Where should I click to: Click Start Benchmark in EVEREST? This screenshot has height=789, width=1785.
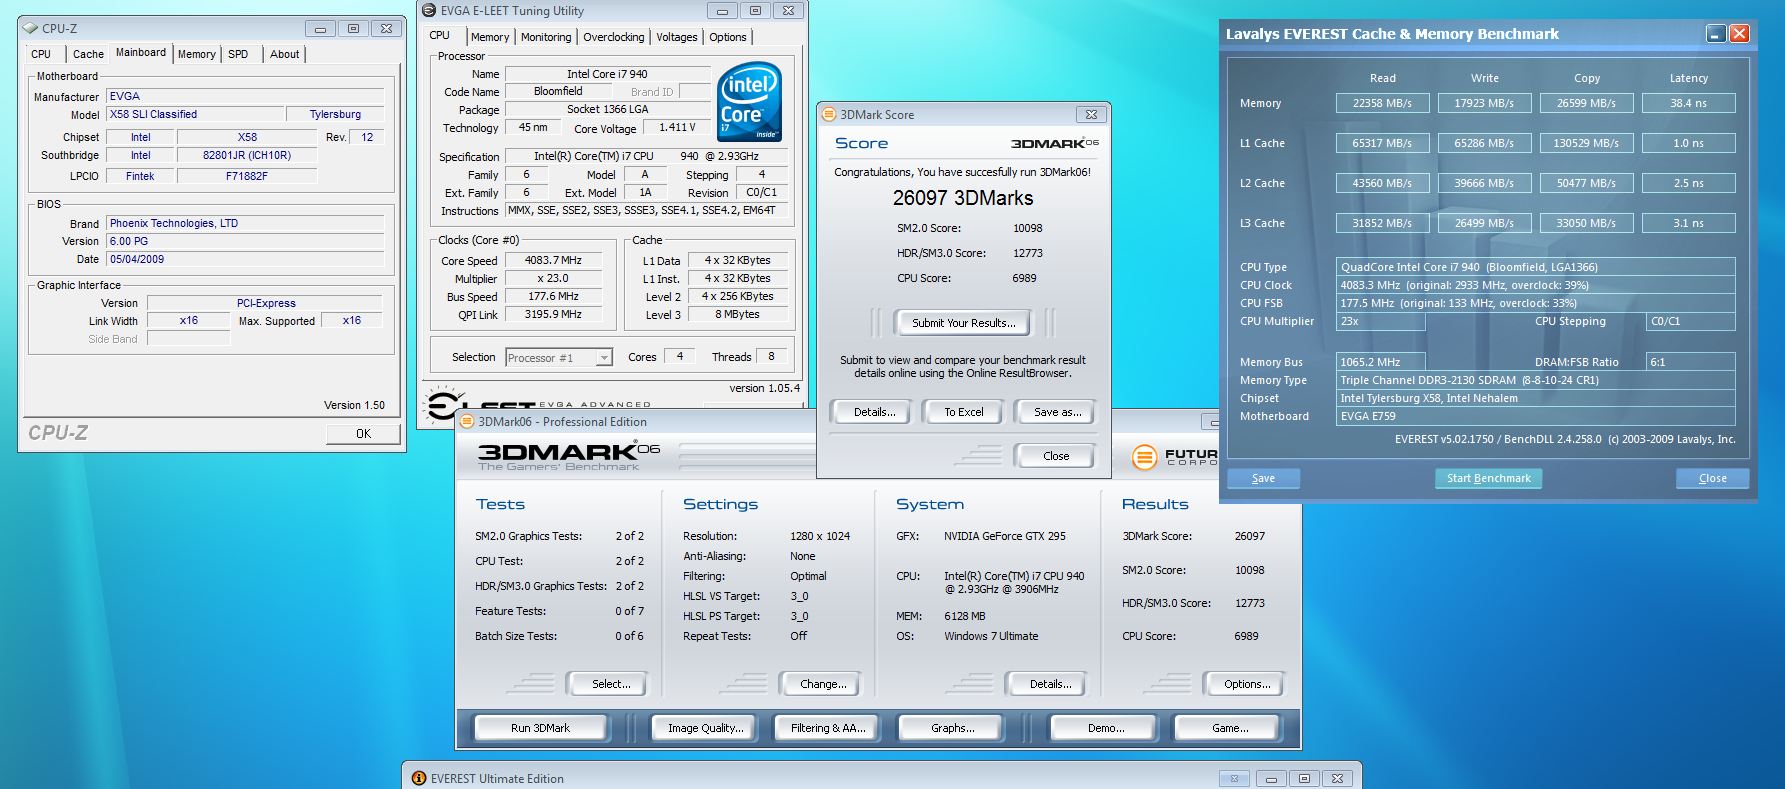point(1488,478)
